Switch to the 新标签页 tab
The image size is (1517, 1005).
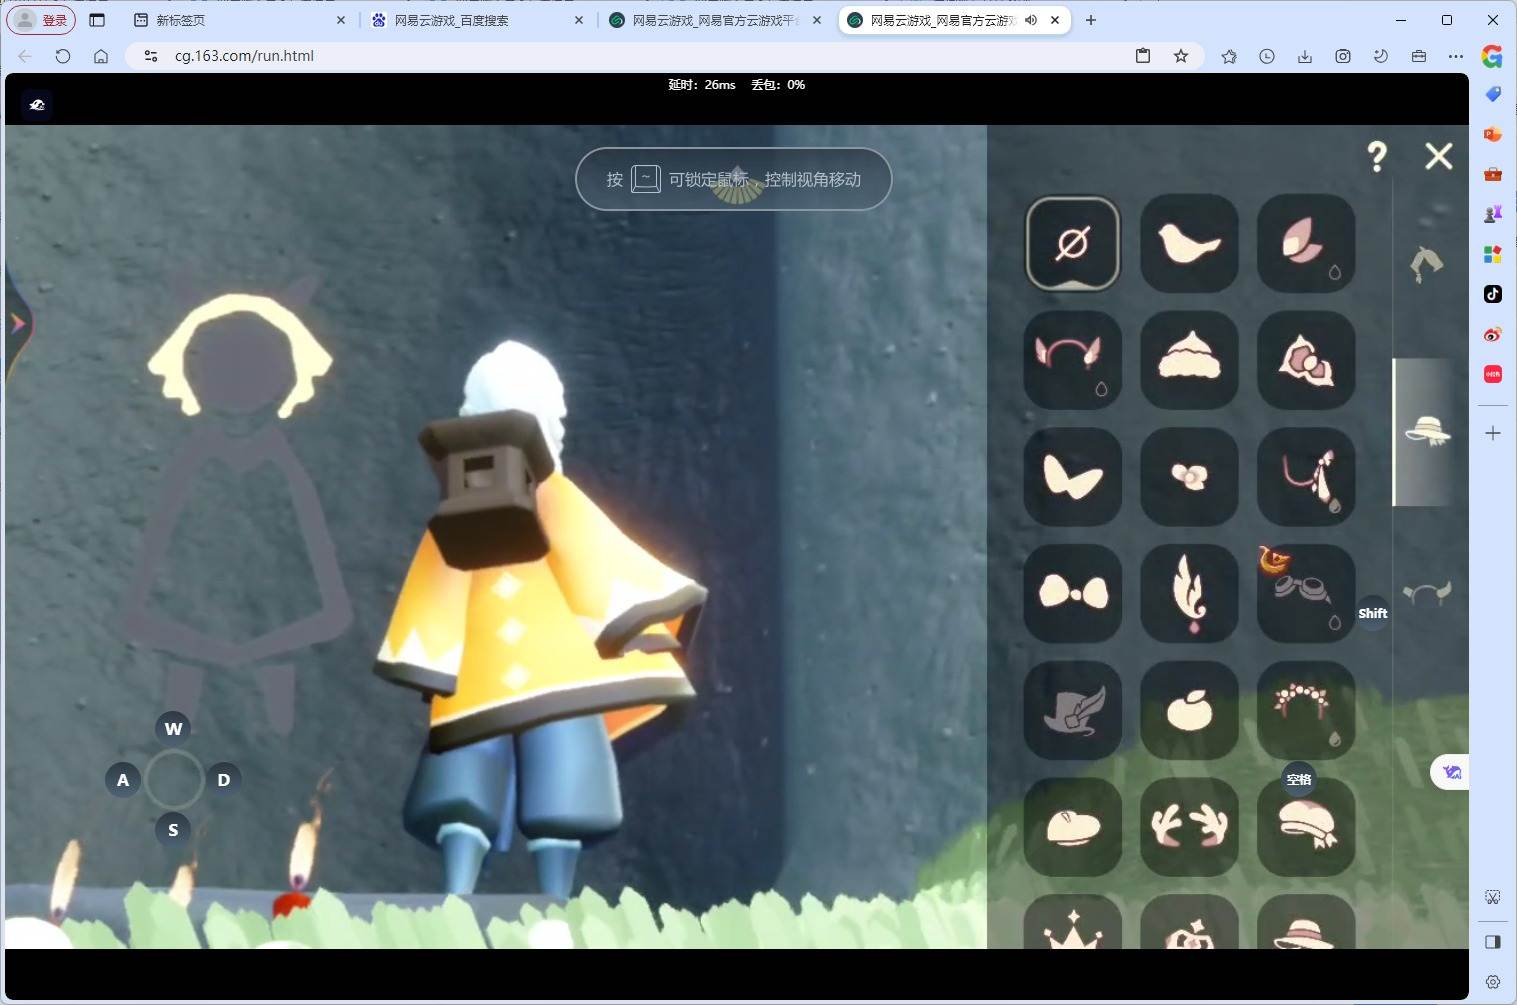tap(241, 20)
